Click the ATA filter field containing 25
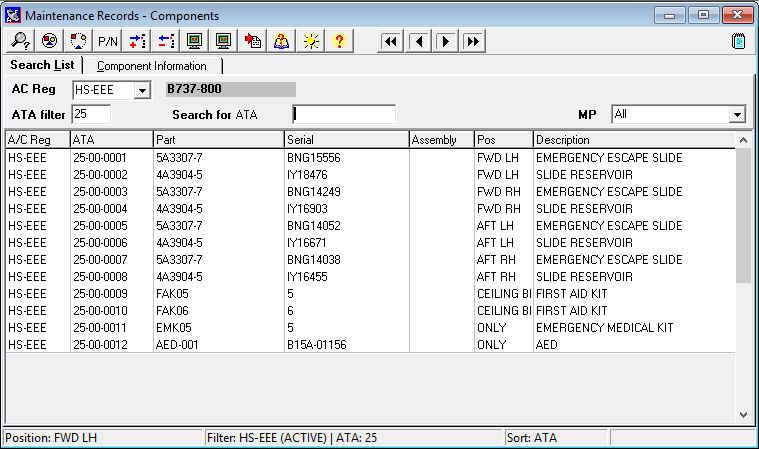The height and width of the screenshot is (449, 759). [x=91, y=114]
